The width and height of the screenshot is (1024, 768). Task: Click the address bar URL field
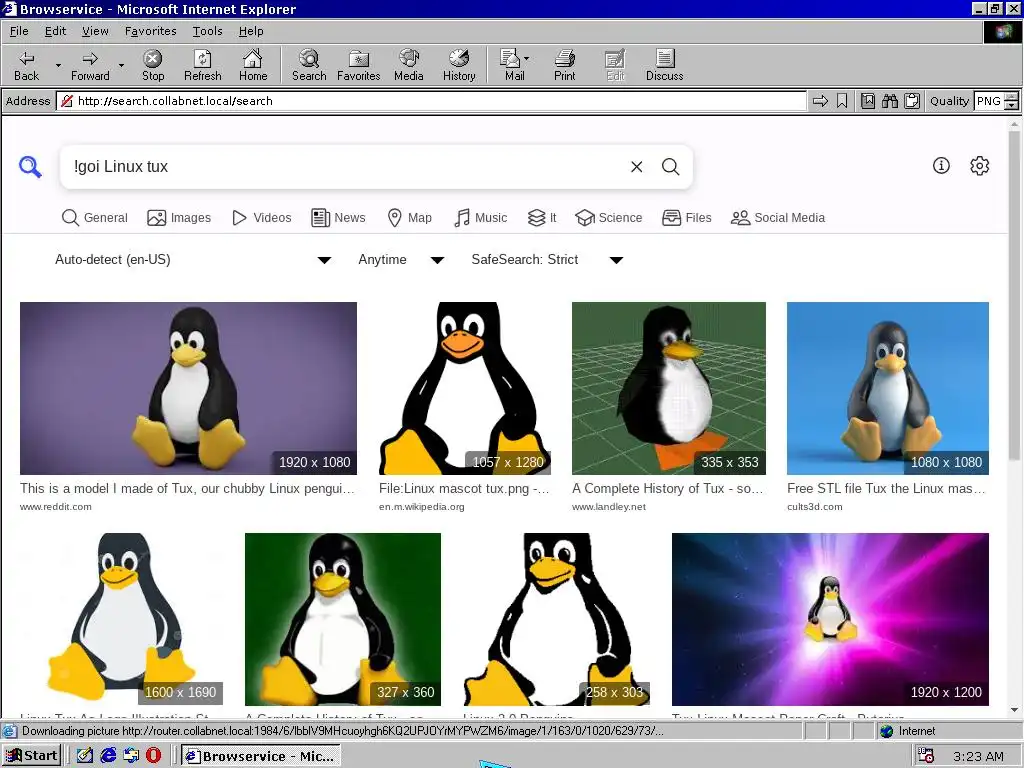point(431,101)
